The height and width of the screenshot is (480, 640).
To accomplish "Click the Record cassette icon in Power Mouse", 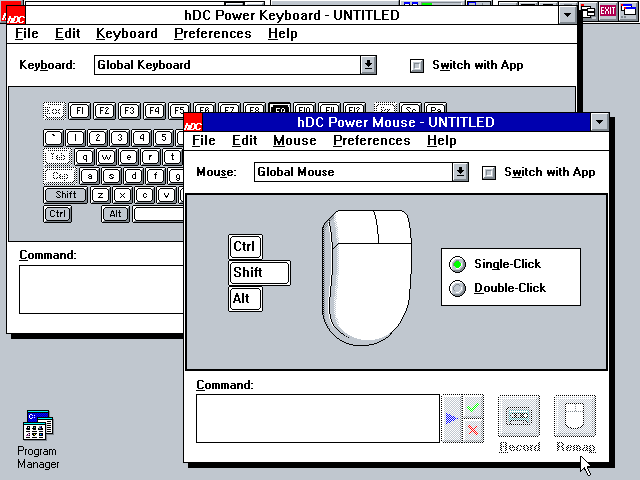I will pos(519,416).
